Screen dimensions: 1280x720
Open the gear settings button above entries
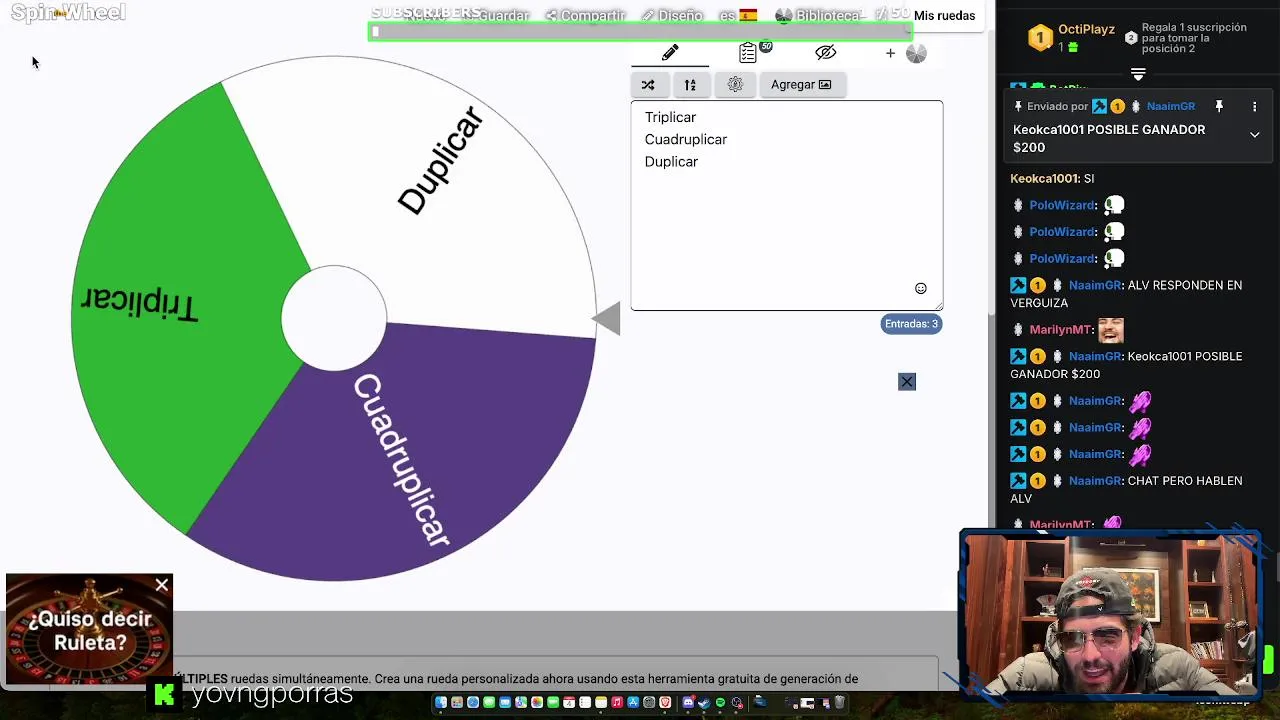tap(735, 85)
